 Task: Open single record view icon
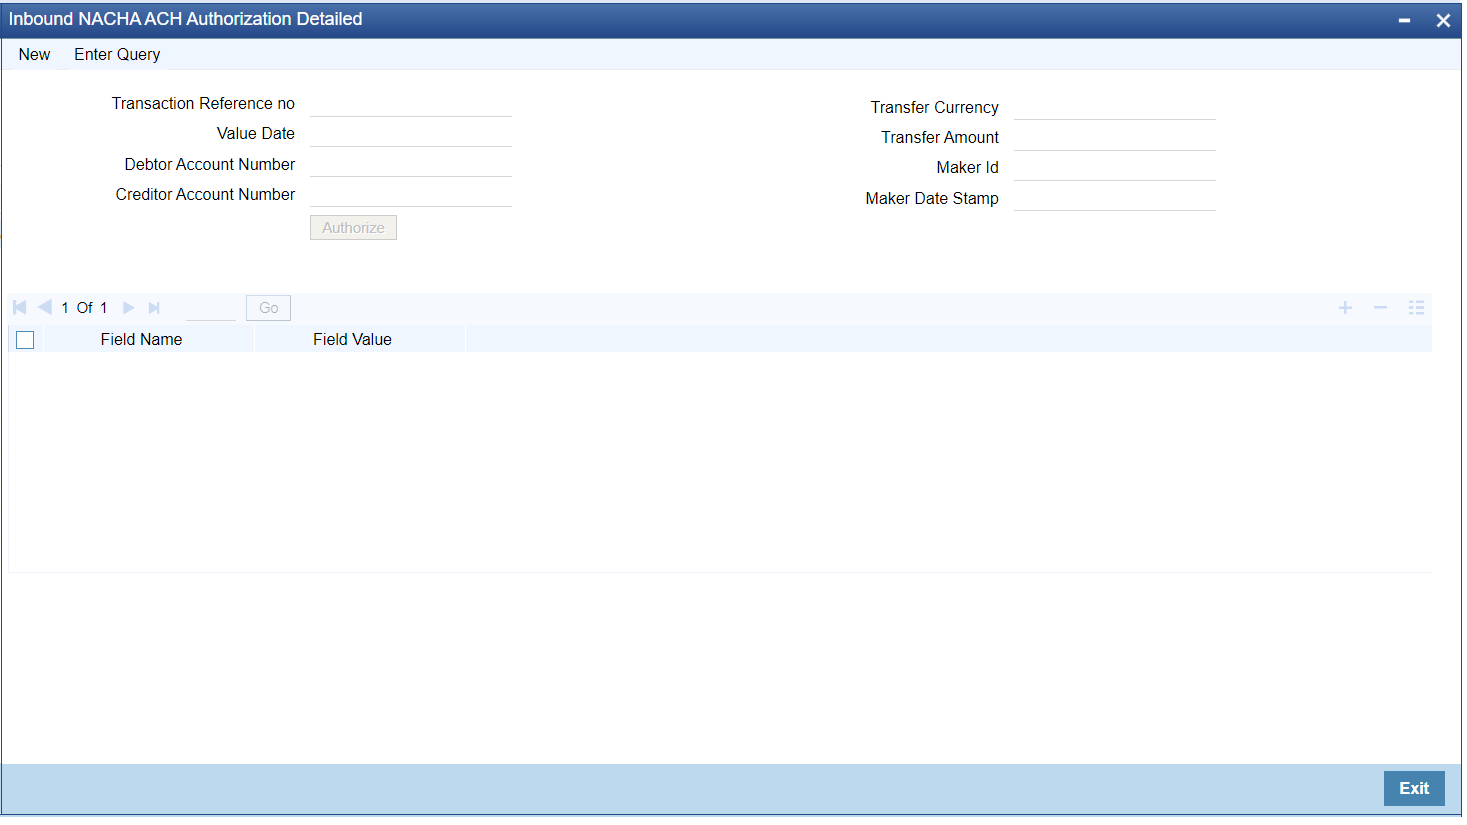(1416, 308)
